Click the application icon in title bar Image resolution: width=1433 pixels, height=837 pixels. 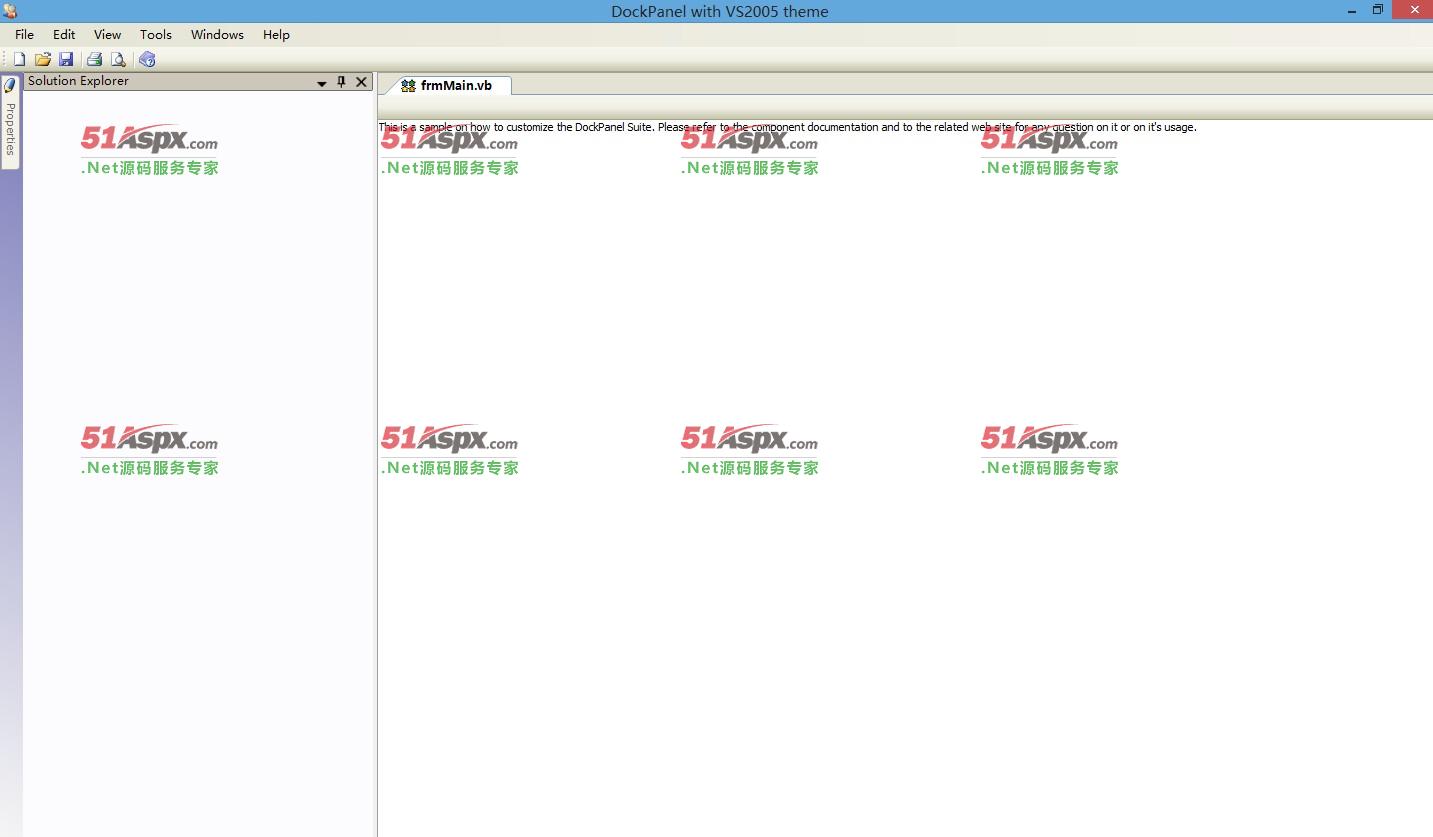[10, 11]
